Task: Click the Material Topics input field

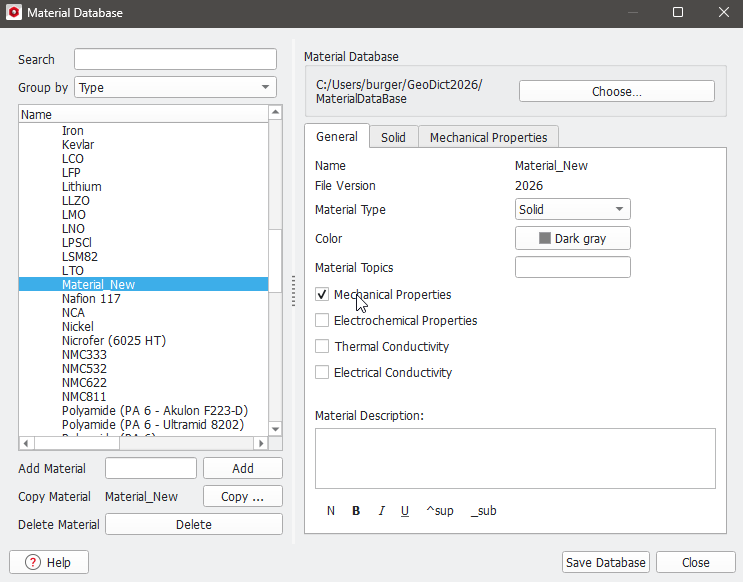Action: click(572, 267)
